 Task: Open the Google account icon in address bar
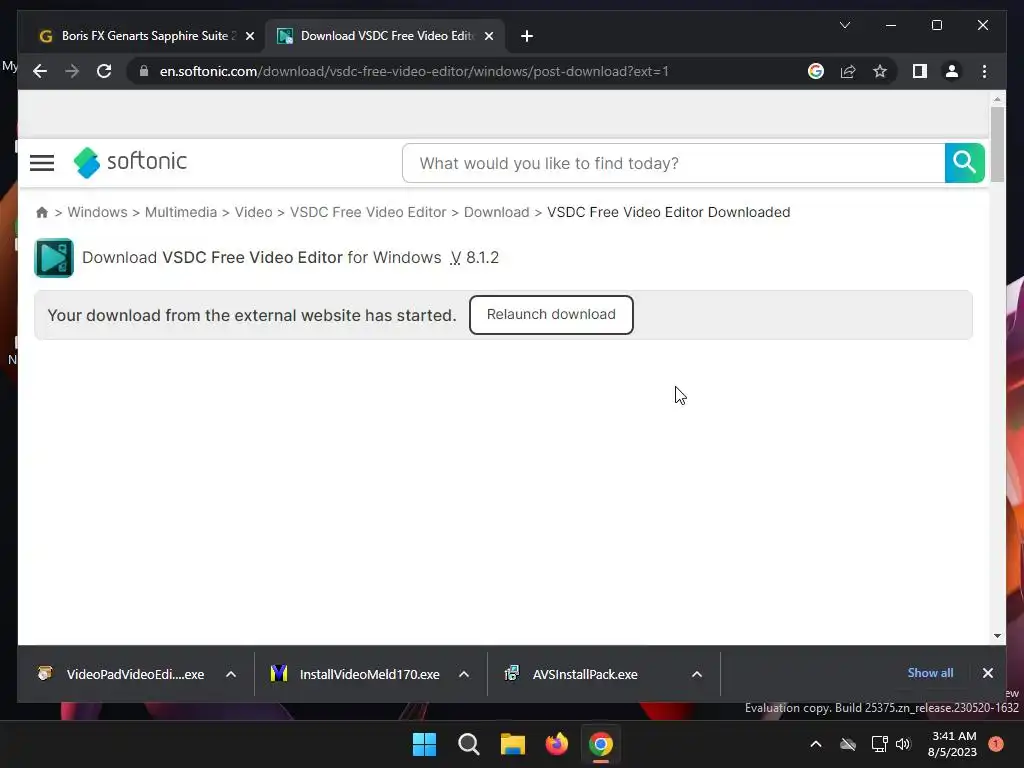816,71
